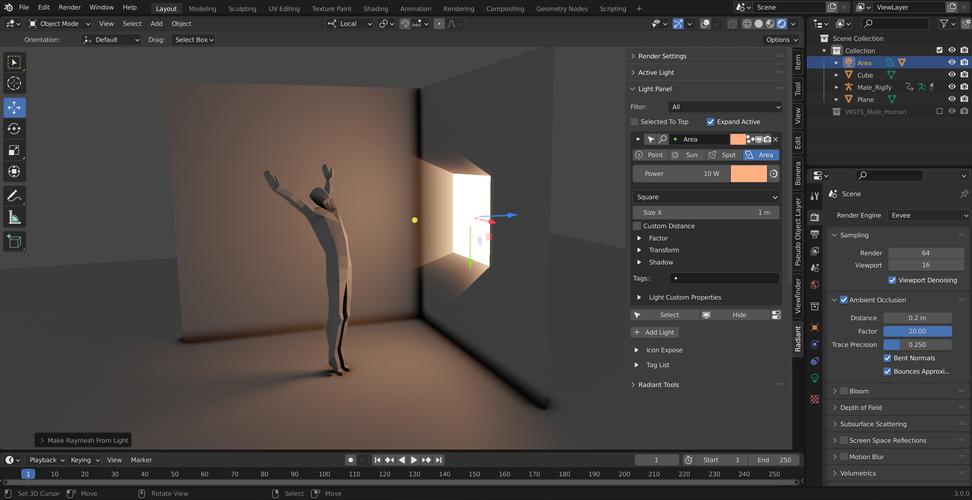
Task: Enable the Bloom checkbox
Action: click(844, 392)
